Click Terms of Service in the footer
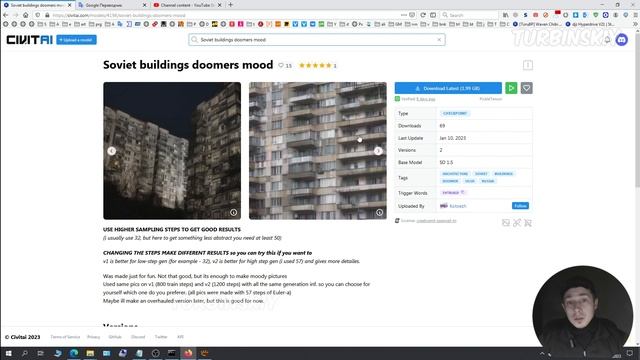Viewport: 640px width, 360px height. pos(65,337)
